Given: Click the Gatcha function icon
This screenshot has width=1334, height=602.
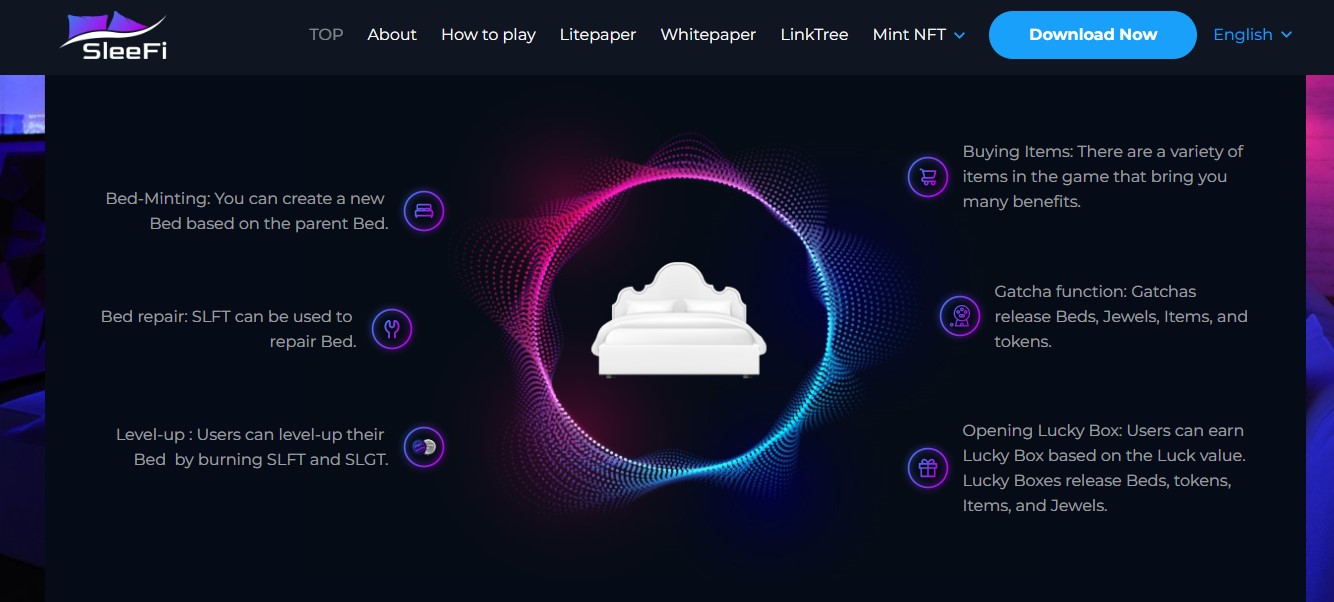Looking at the screenshot, I should click(x=960, y=316).
